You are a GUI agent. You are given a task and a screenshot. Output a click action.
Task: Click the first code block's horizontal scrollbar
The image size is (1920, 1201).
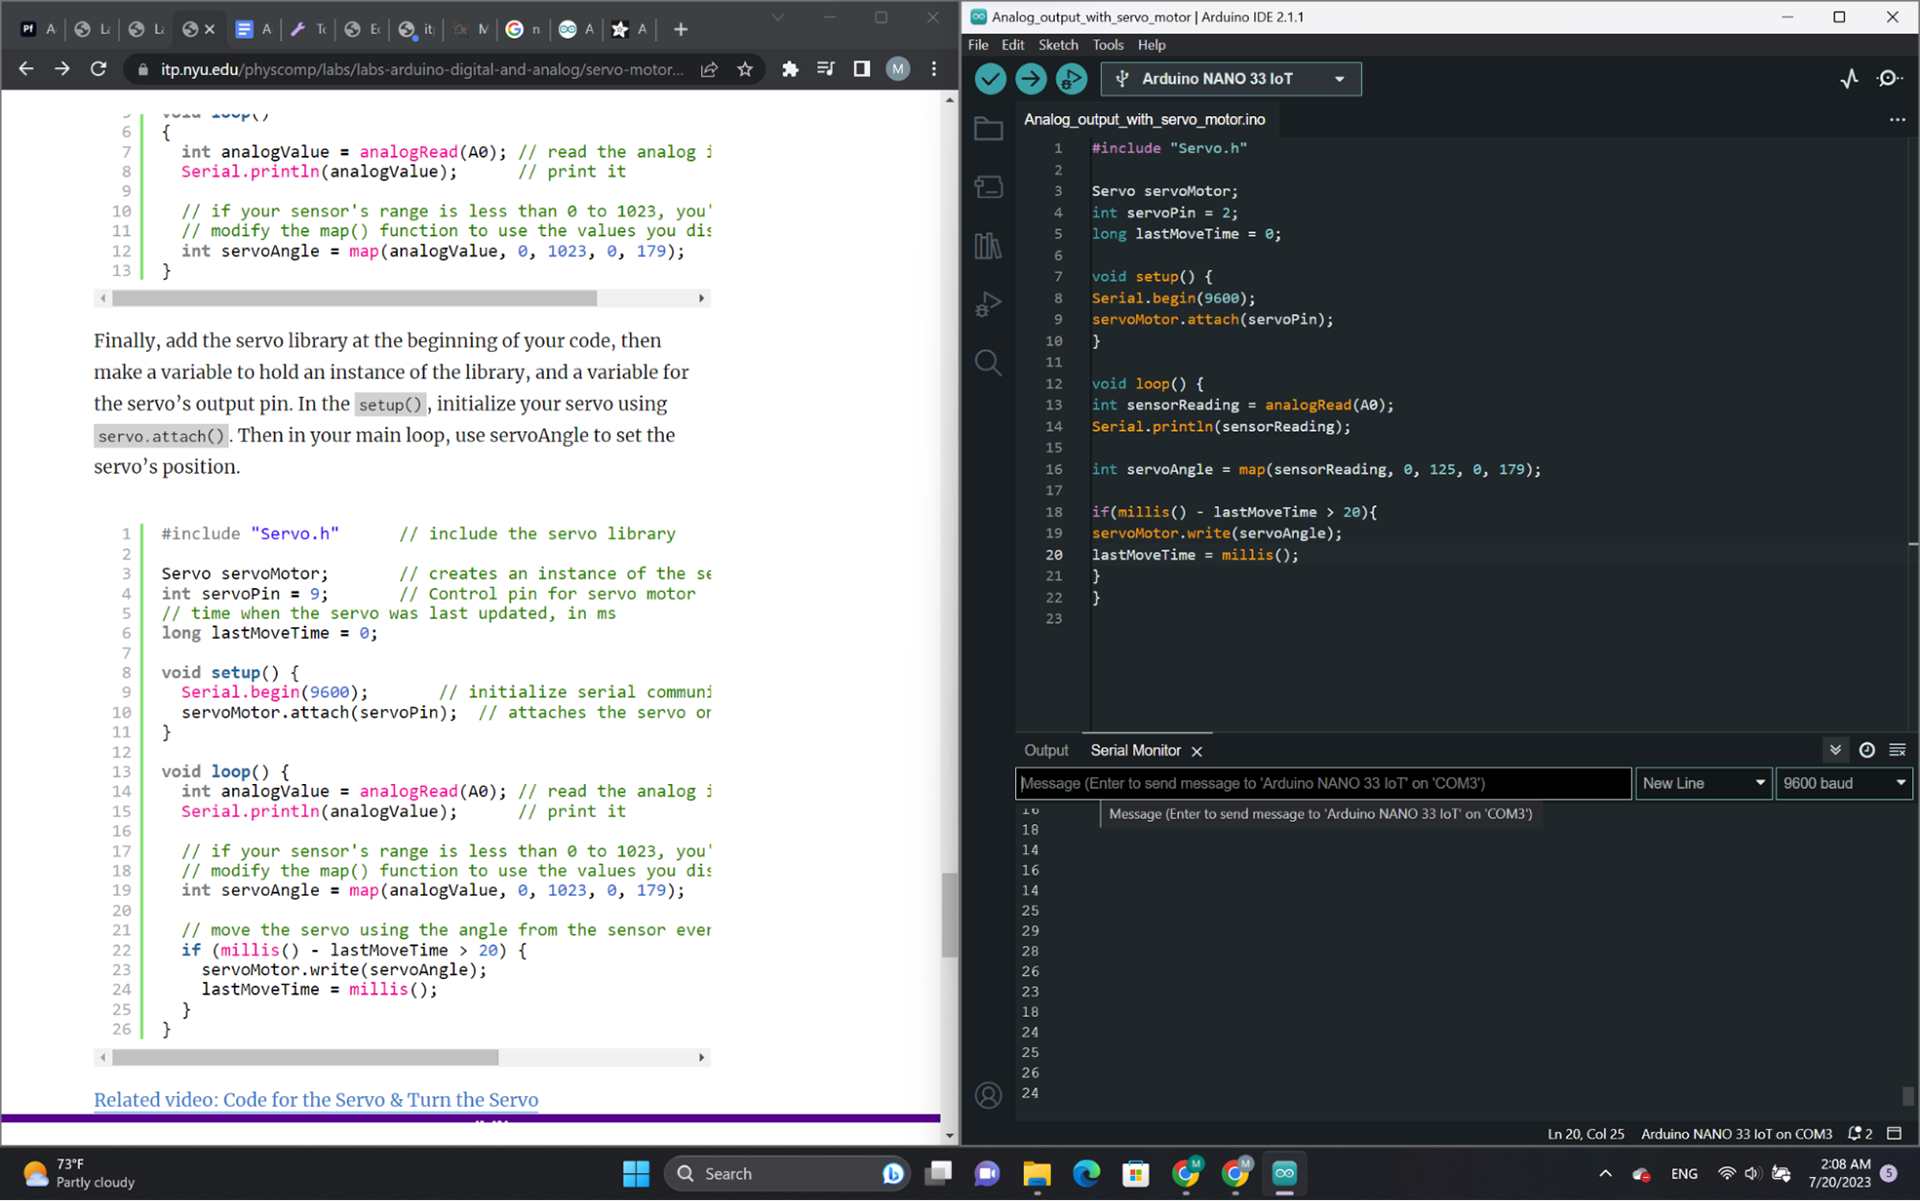tap(354, 298)
